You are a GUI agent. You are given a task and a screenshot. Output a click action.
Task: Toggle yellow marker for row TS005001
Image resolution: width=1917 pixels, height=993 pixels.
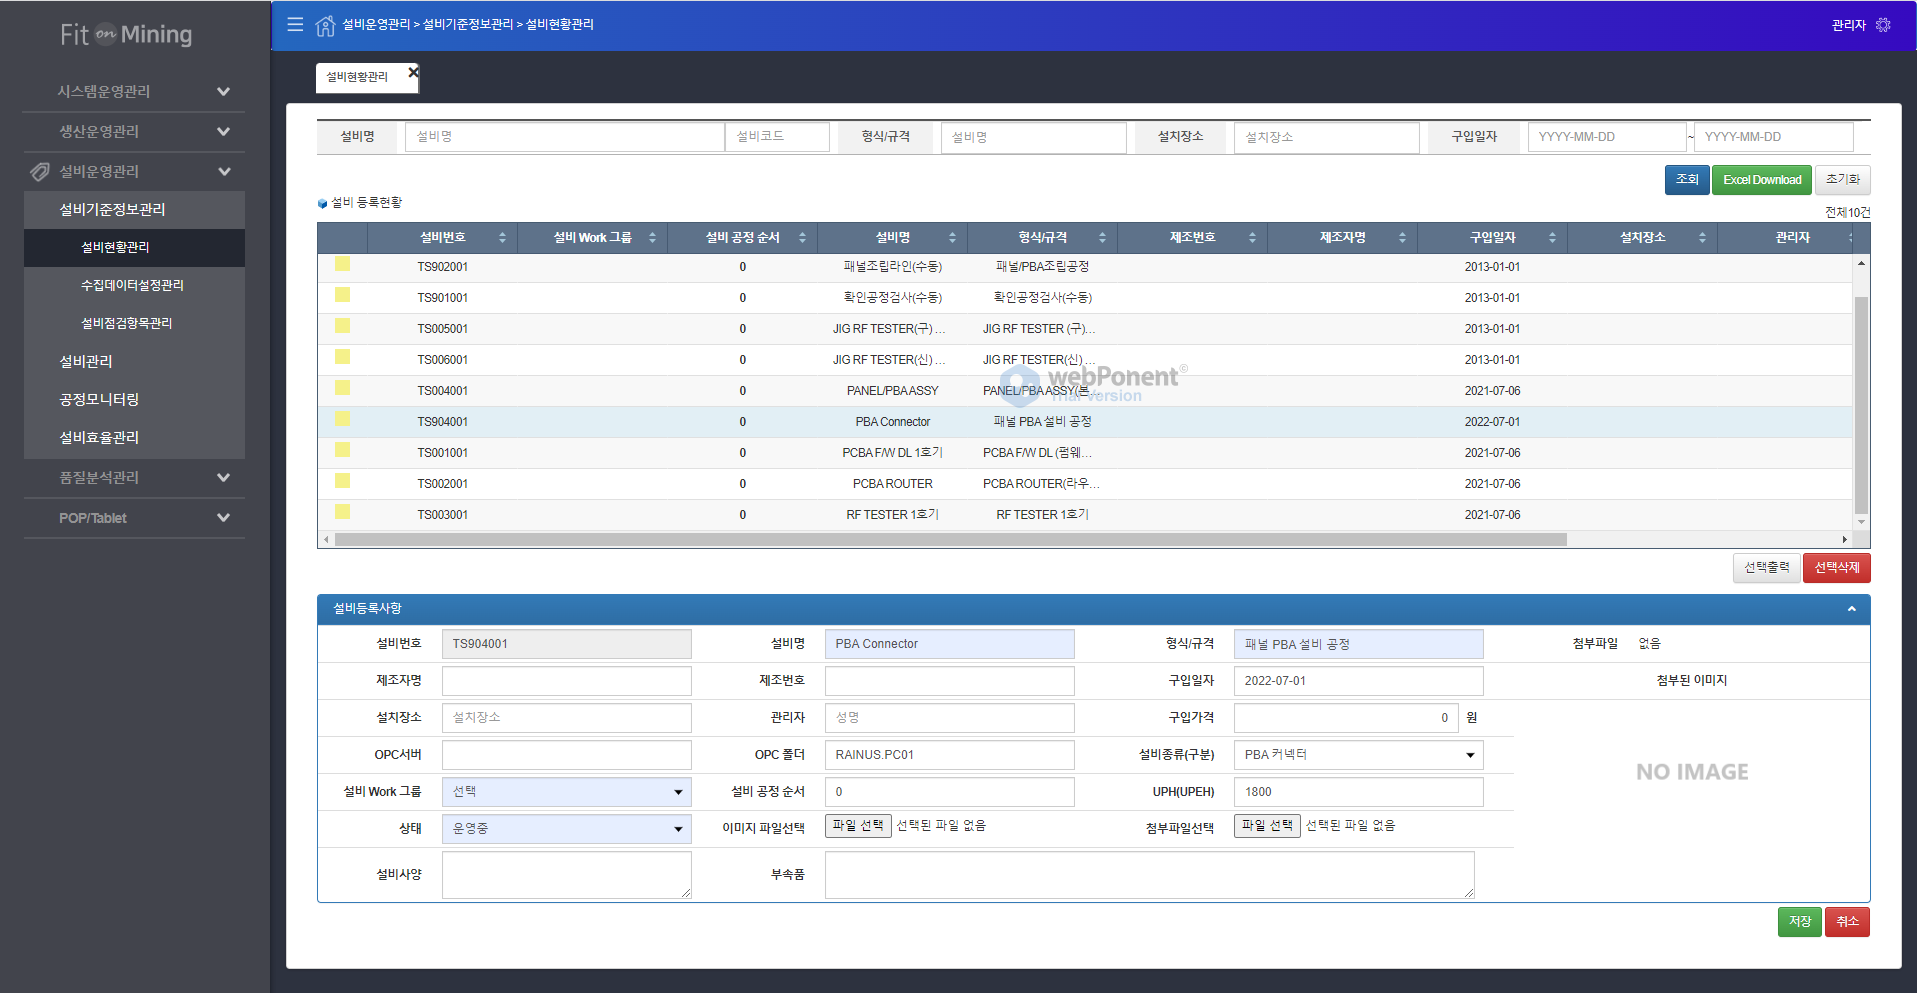click(x=342, y=327)
